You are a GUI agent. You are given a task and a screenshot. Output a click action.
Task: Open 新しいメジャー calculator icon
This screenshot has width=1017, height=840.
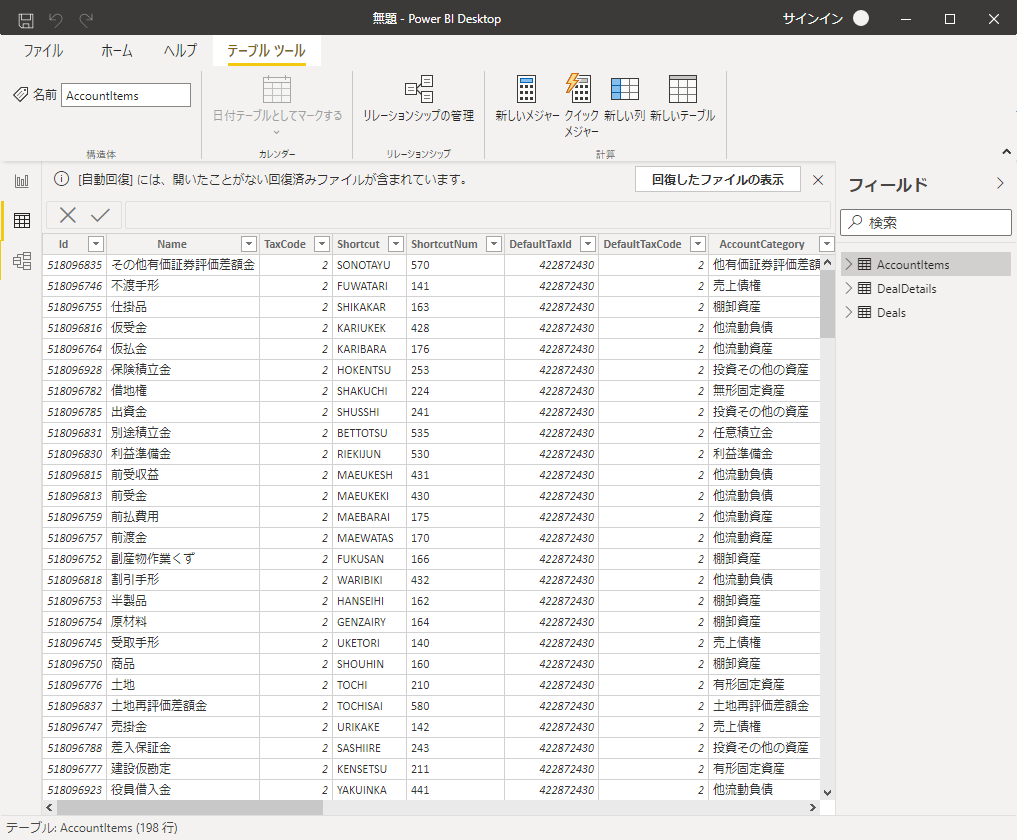tap(527, 90)
